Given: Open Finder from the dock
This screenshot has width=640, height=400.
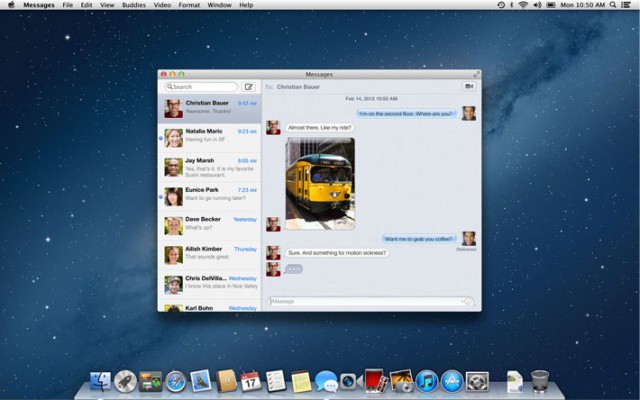Looking at the screenshot, I should pyautogui.click(x=100, y=381).
